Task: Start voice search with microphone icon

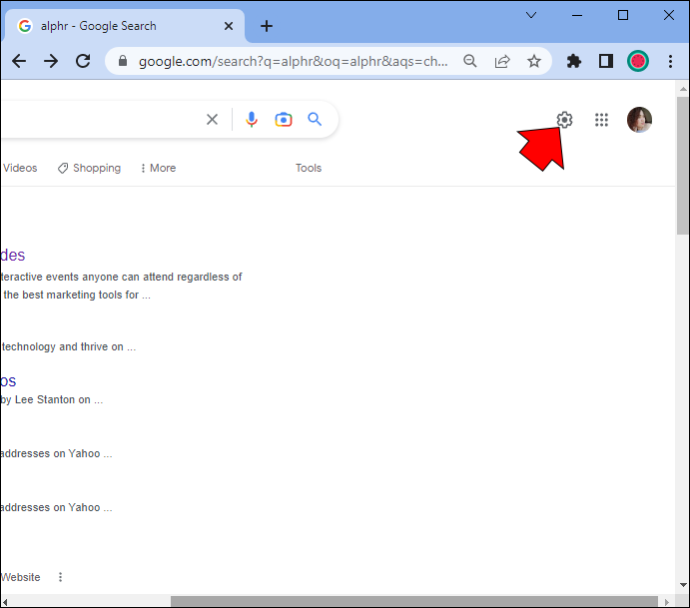Action: point(251,119)
